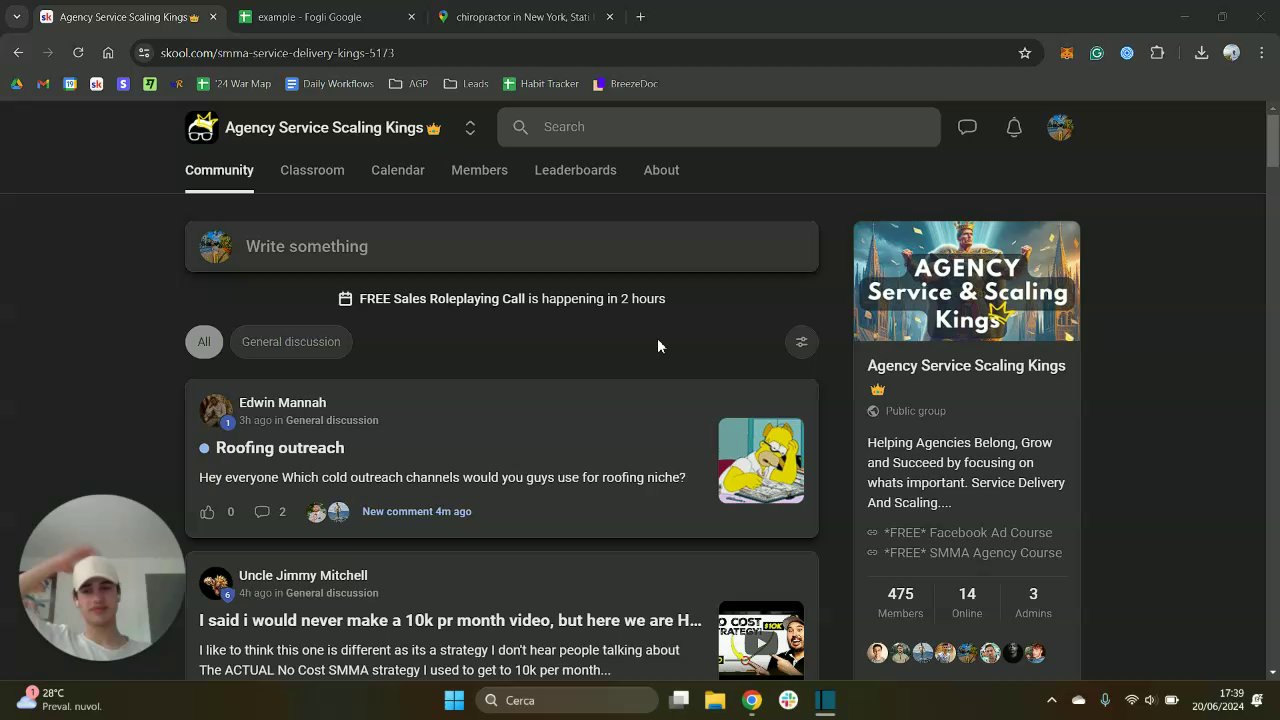Open the New comment 4m ago link
Screen dimensions: 1280x720
[417, 512]
